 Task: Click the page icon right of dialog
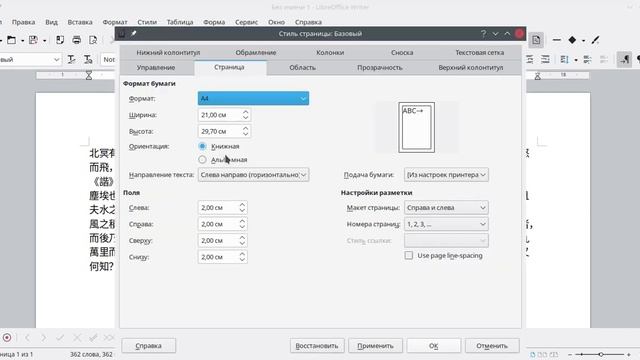pyautogui.click(x=536, y=40)
